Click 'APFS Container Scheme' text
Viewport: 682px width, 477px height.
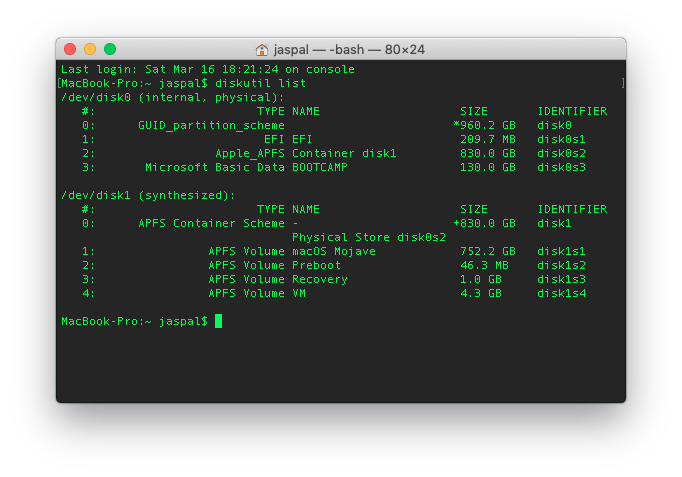[211, 223]
